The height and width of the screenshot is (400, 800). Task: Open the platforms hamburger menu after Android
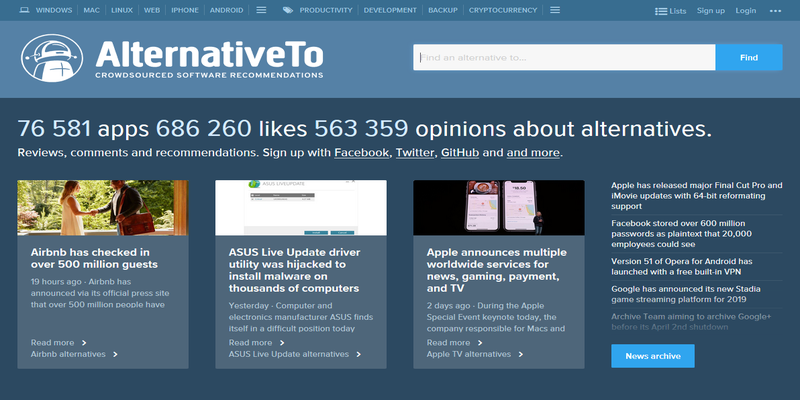(x=261, y=10)
